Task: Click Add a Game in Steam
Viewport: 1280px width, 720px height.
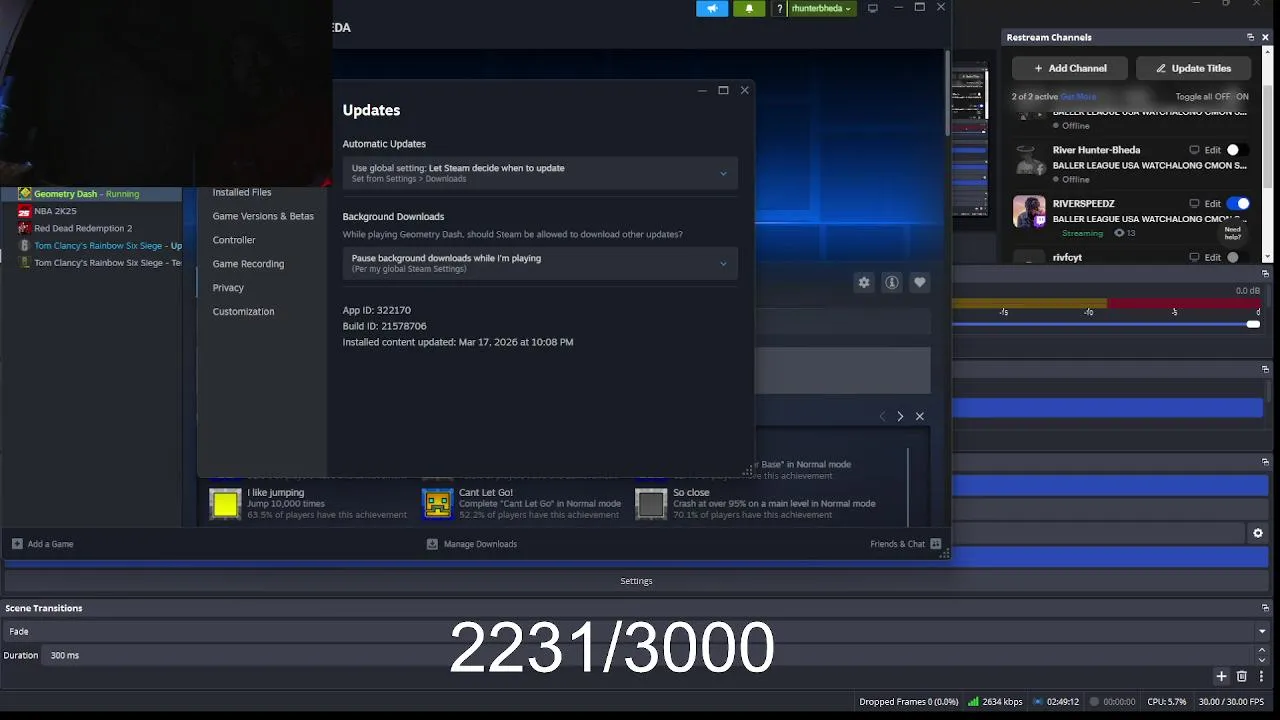Action: [43, 544]
